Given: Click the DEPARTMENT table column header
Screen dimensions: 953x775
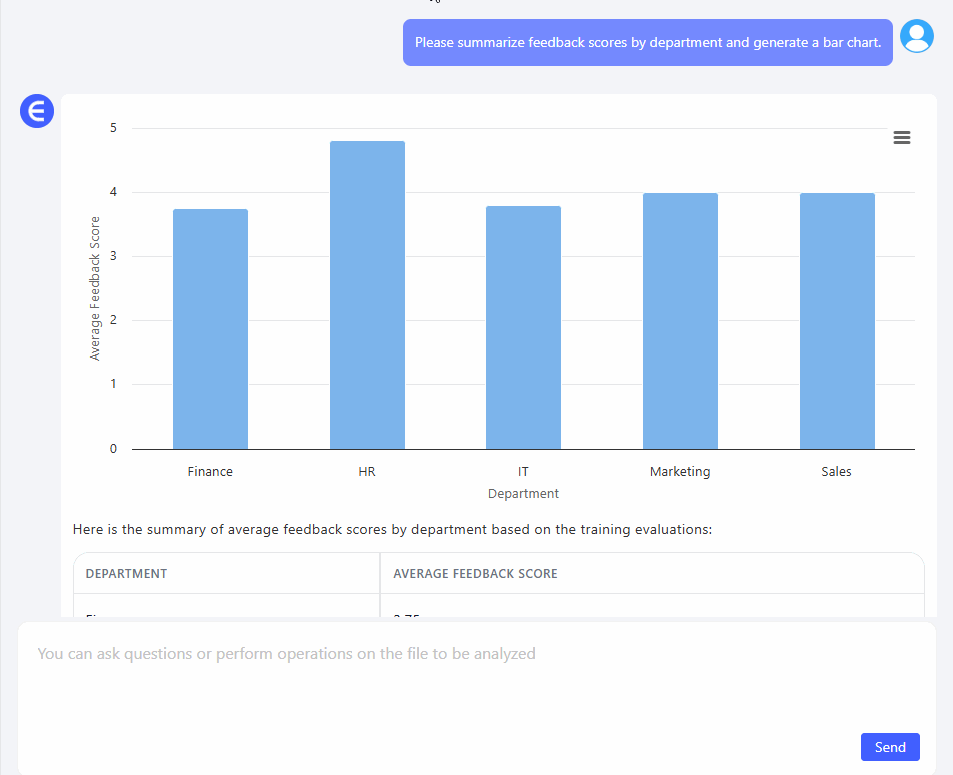Looking at the screenshot, I should (x=126, y=574).
